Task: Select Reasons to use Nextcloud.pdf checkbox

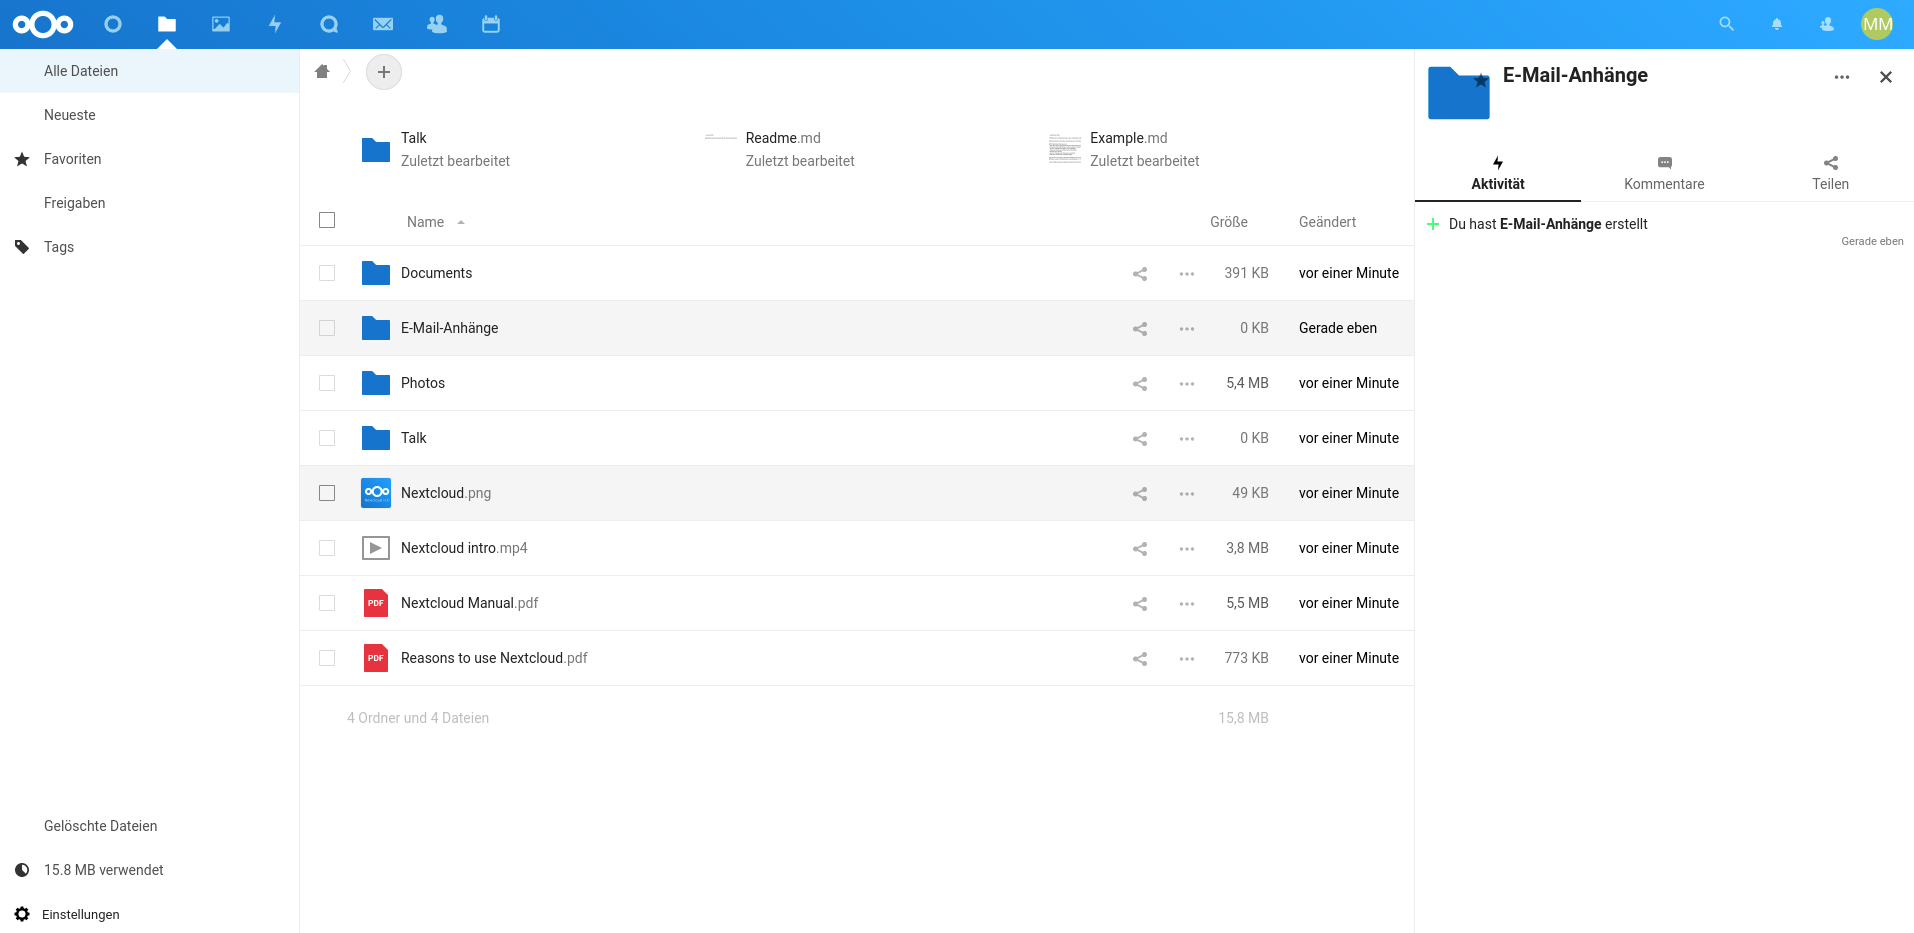Action: 327,658
